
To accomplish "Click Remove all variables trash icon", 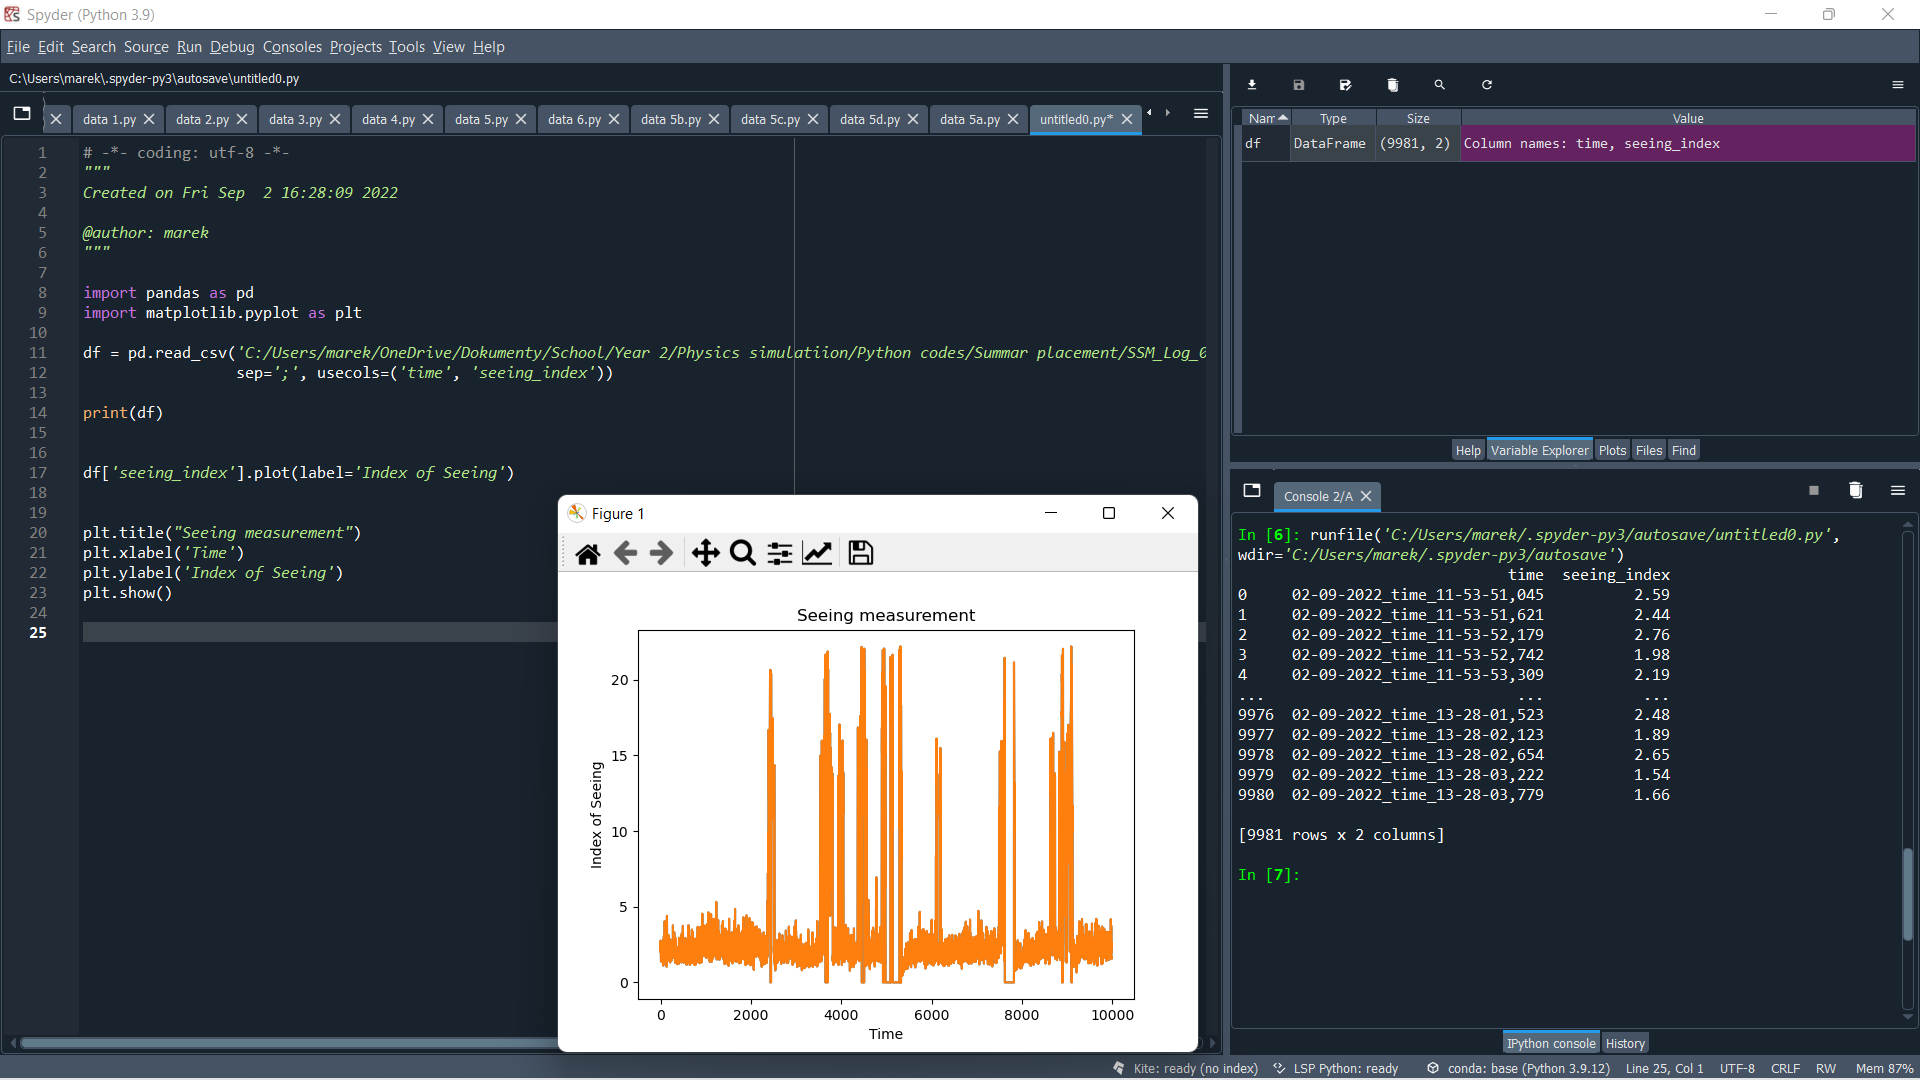I will pos(1393,85).
